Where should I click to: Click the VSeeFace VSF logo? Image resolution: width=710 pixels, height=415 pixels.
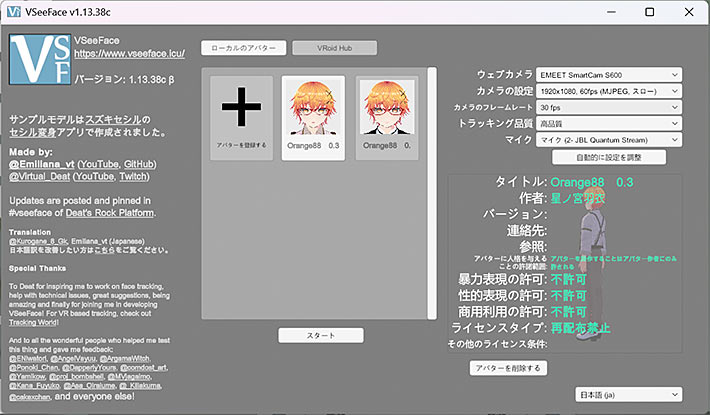(x=40, y=59)
